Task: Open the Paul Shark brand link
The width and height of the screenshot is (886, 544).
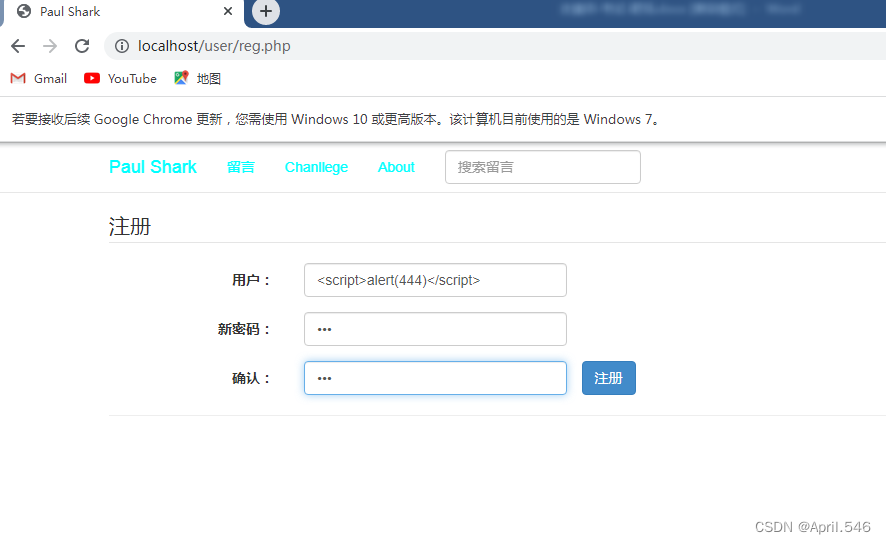Action: [153, 167]
